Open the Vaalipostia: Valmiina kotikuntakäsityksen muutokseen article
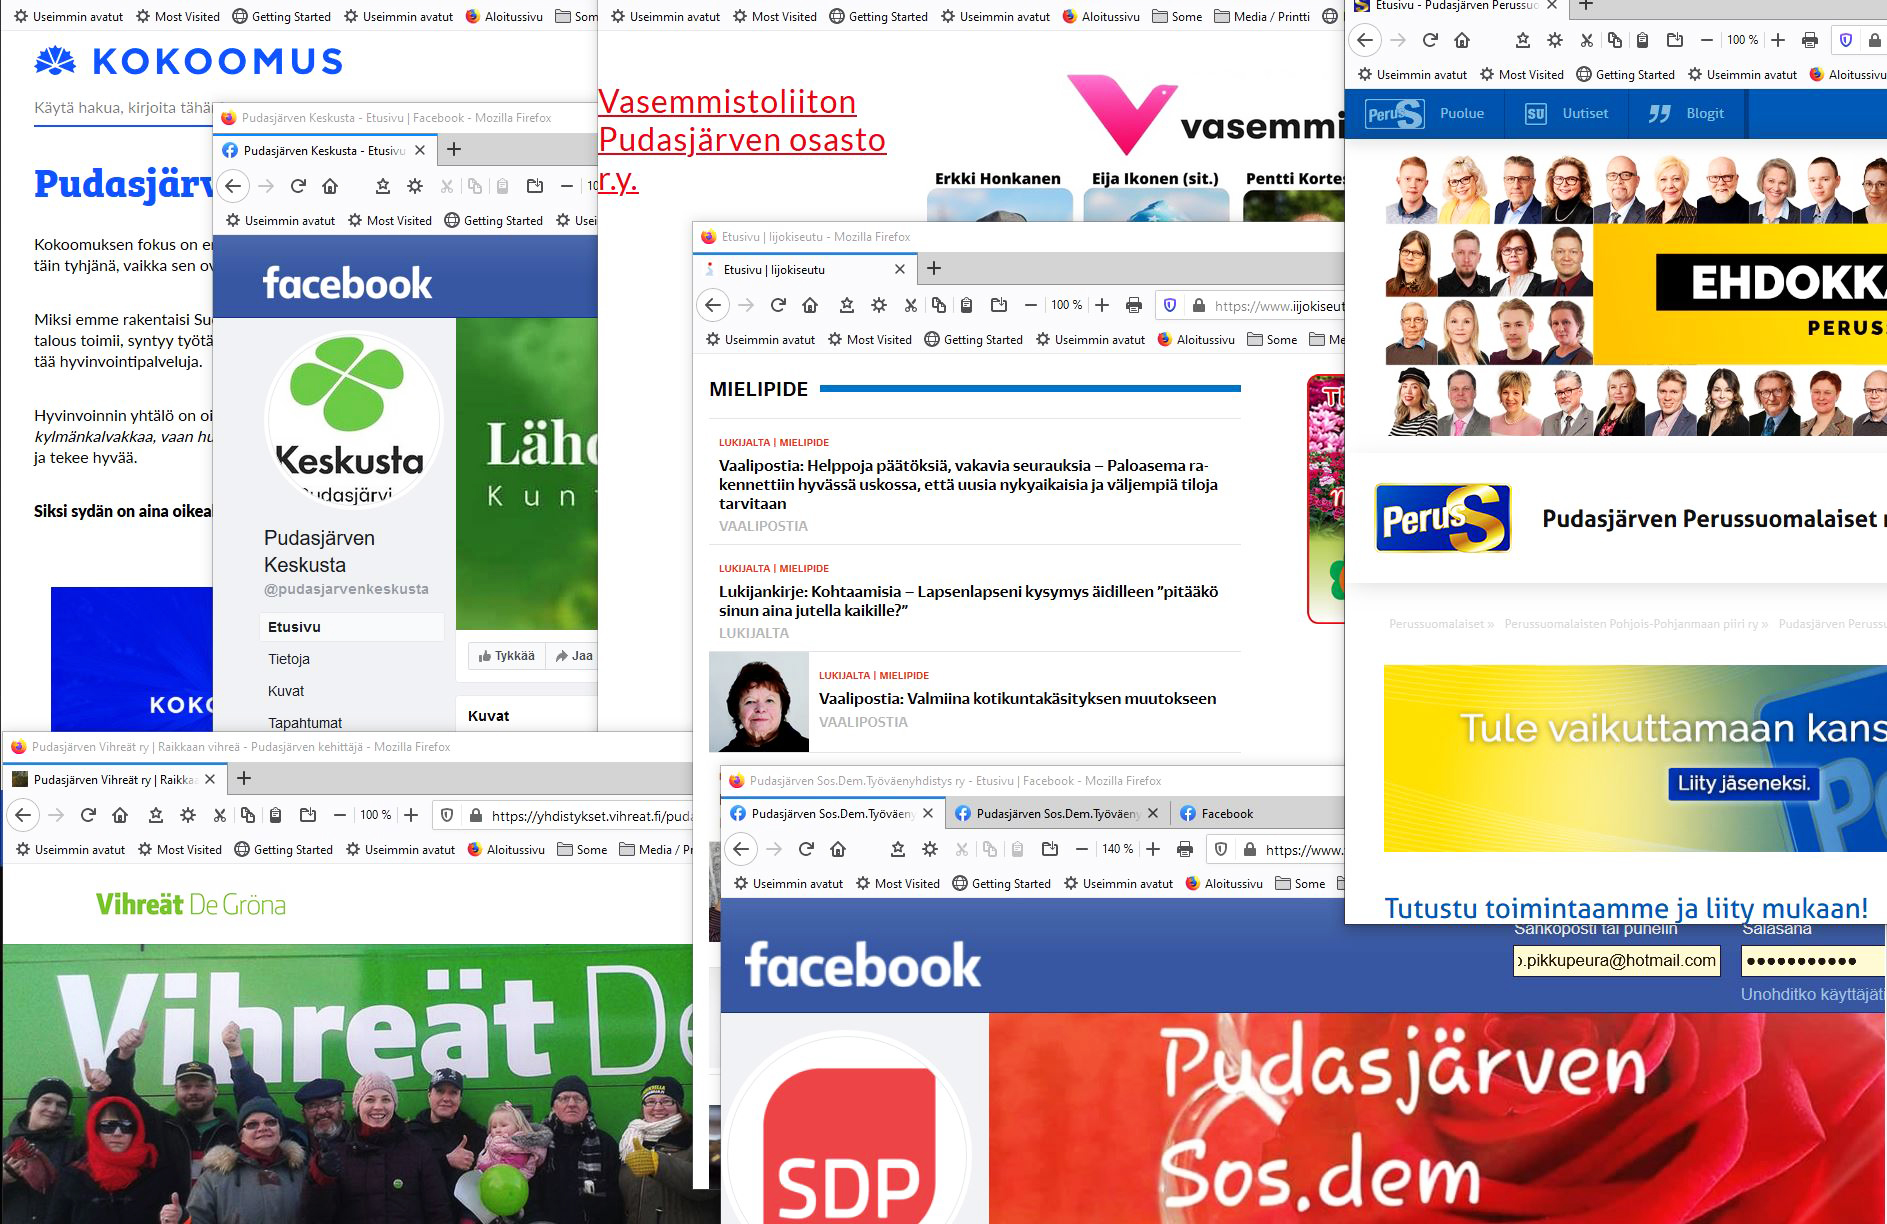 1017,699
